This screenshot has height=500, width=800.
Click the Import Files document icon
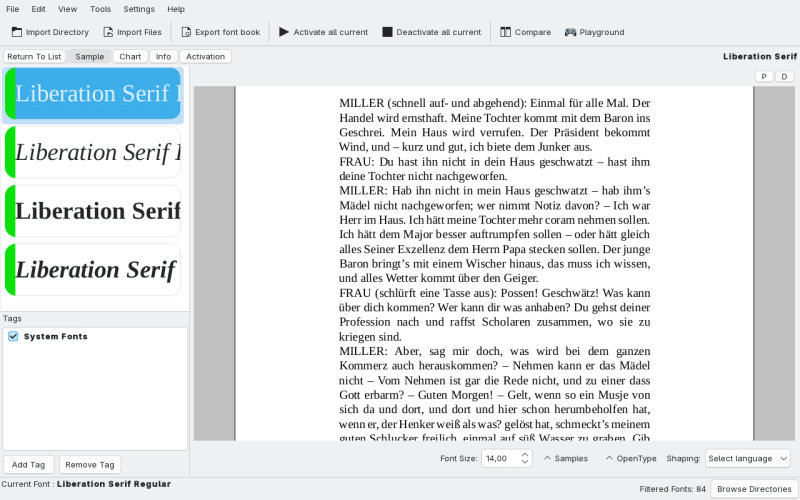point(108,32)
